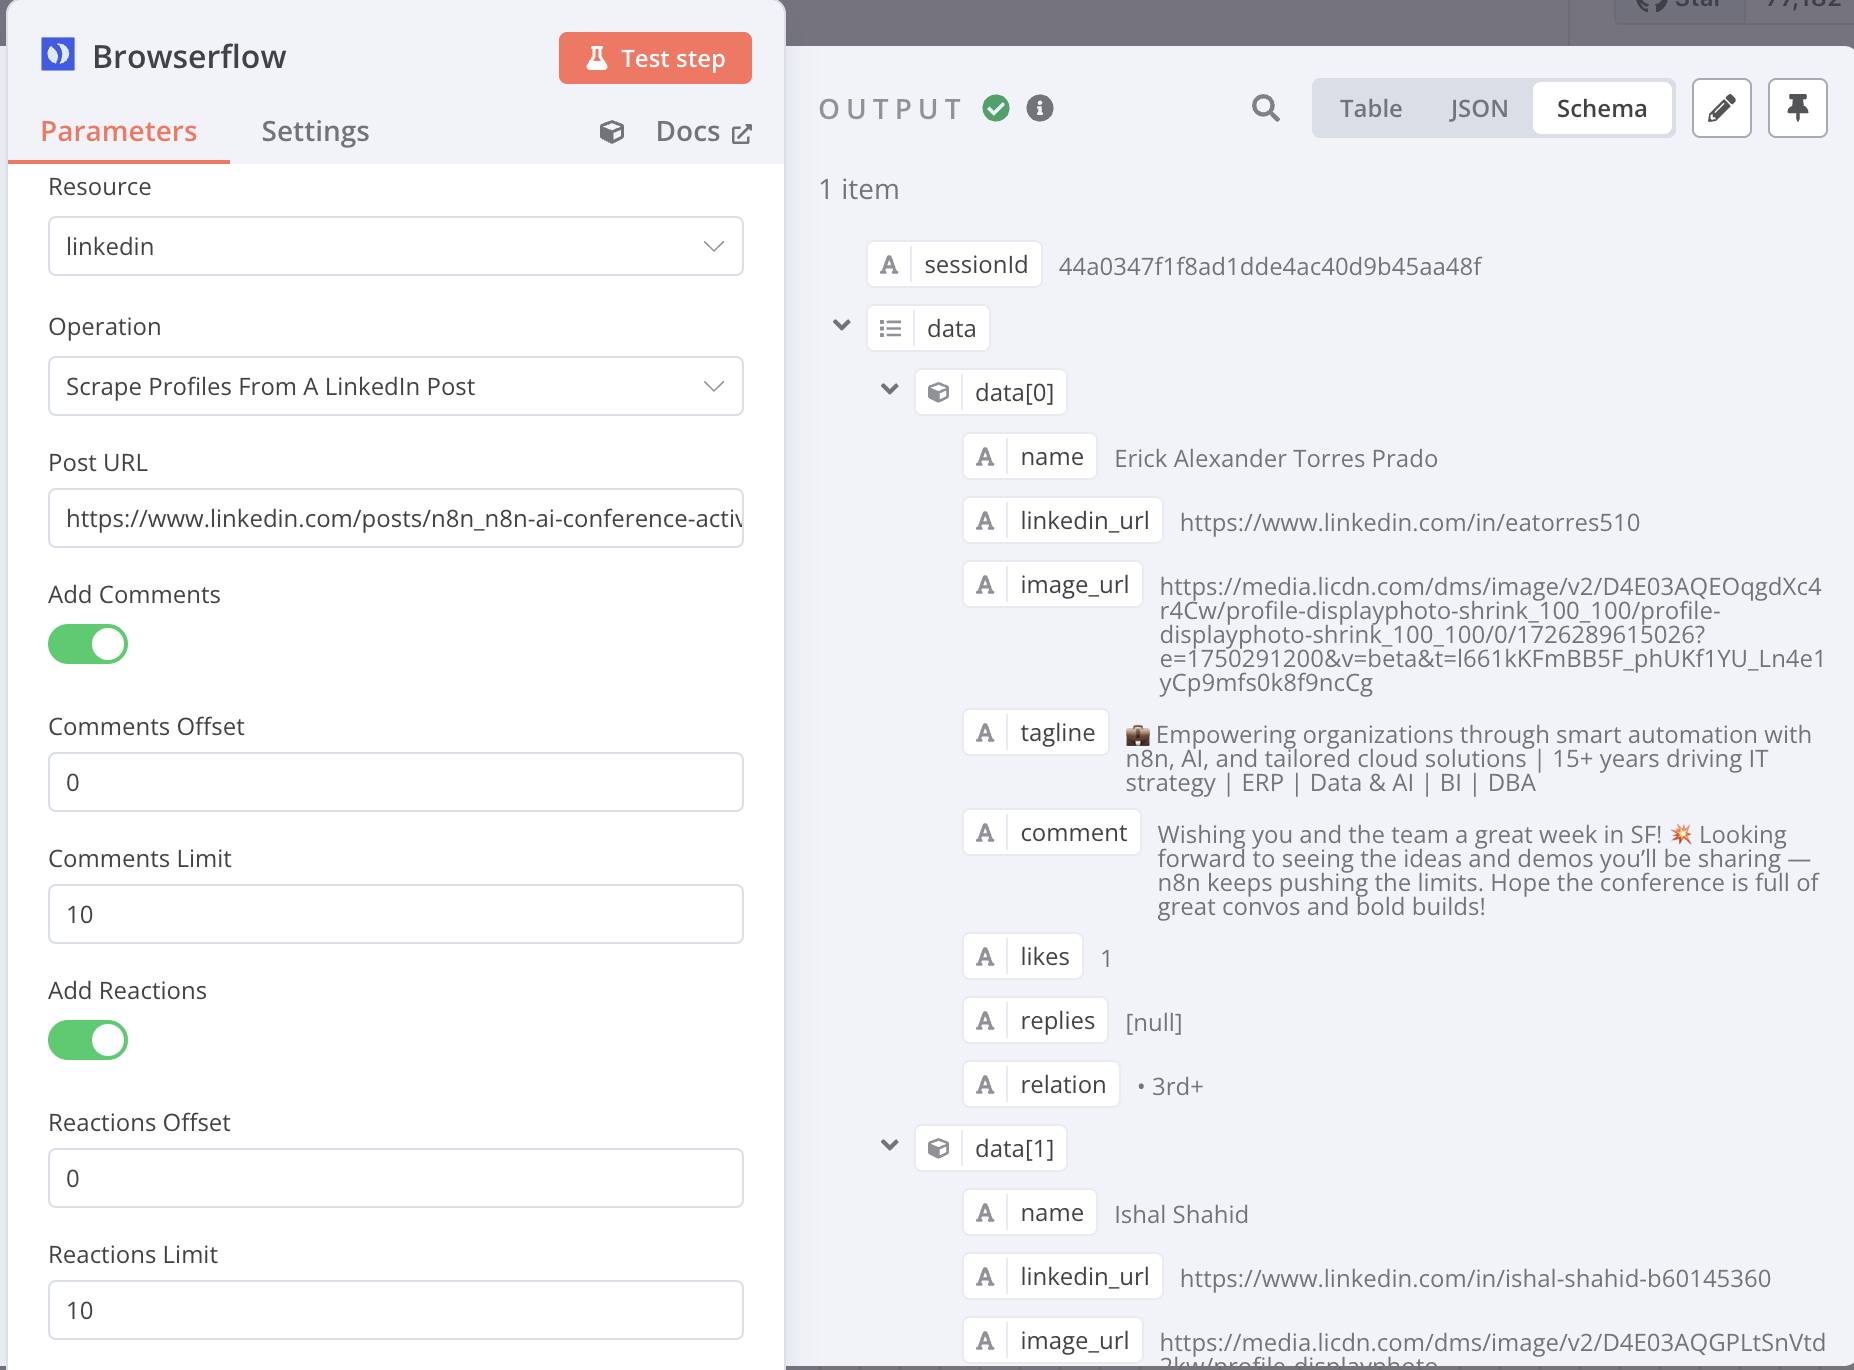The image size is (1854, 1370).
Task: Run the Test step button
Action: pos(655,58)
